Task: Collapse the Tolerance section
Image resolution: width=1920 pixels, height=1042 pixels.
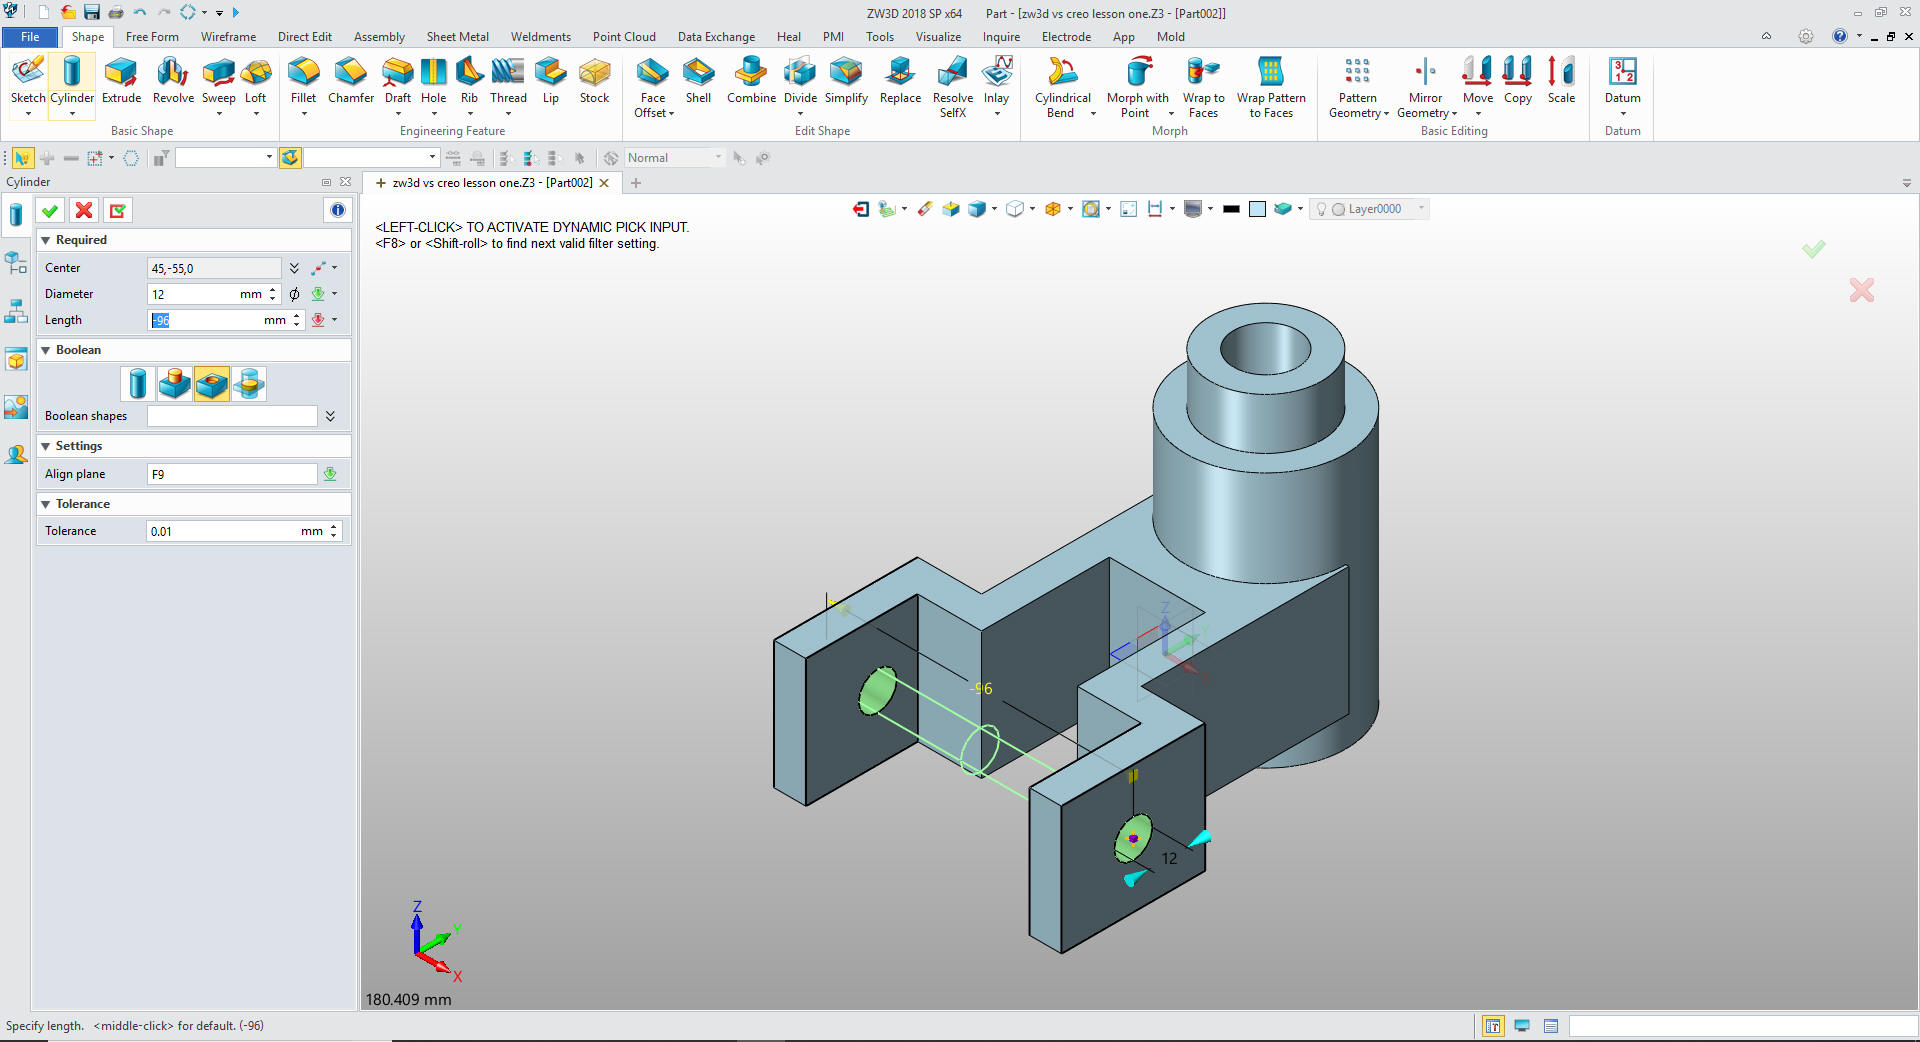Action: coord(46,504)
